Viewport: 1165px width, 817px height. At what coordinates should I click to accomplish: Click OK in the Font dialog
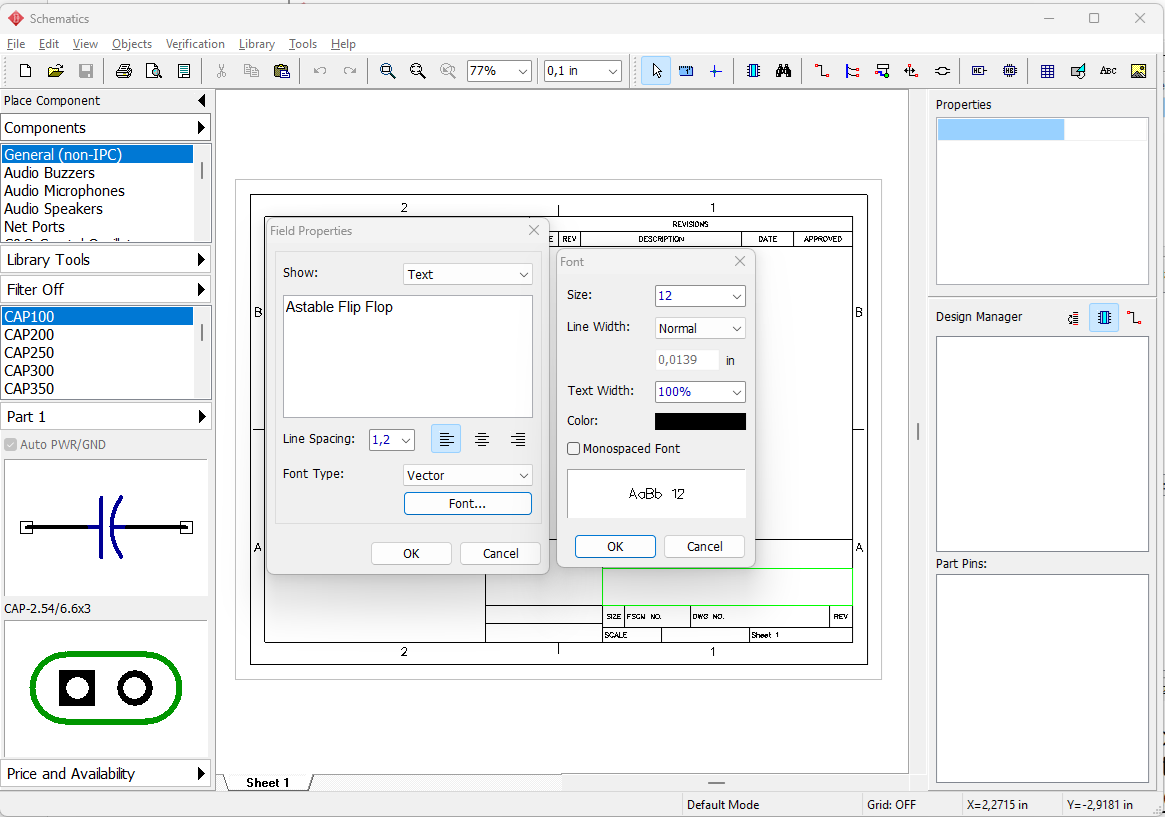click(x=615, y=547)
